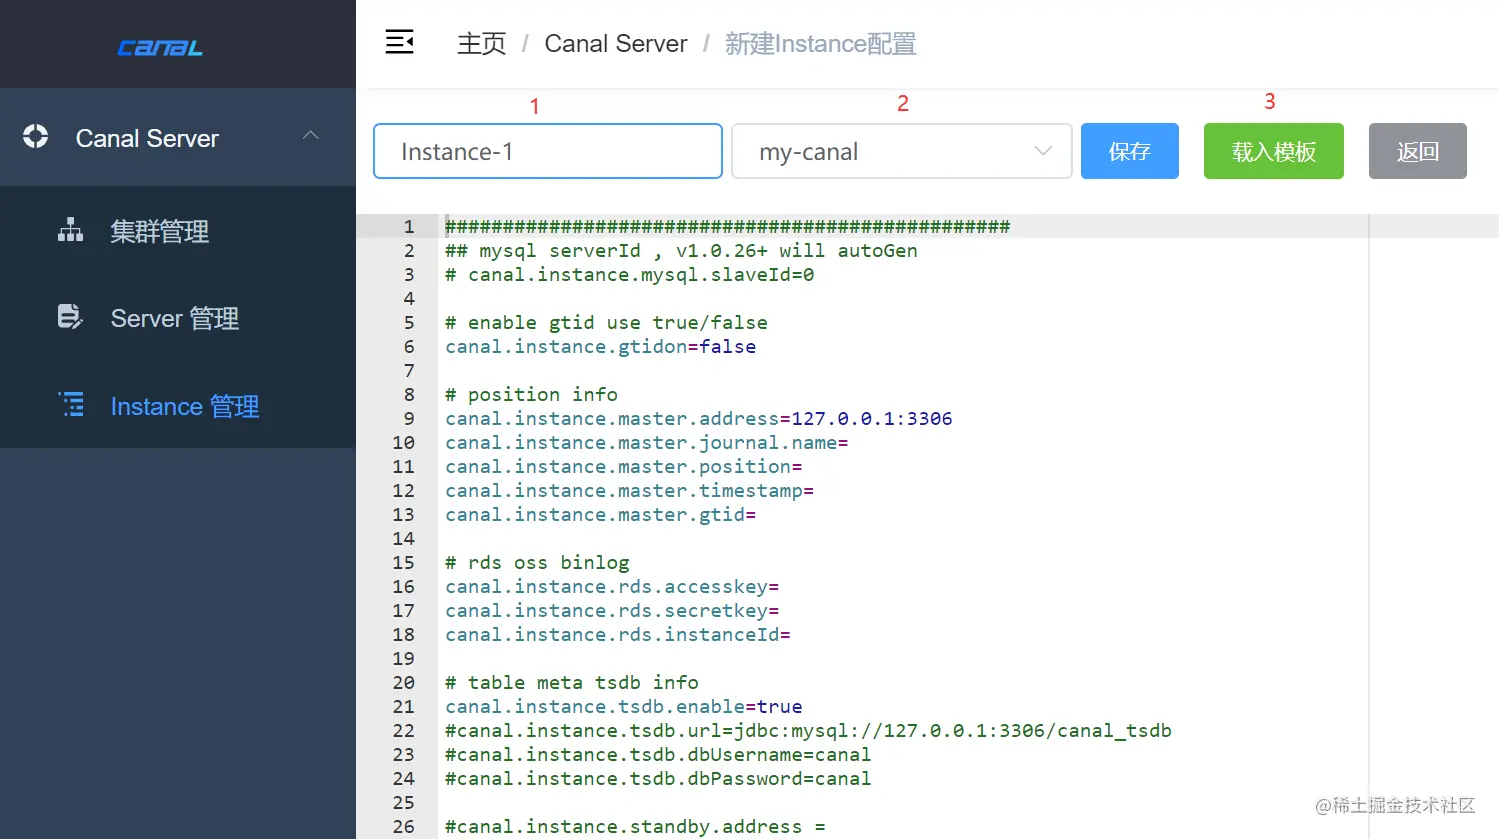Image resolution: width=1499 pixels, height=839 pixels.
Task: Click canal.instance.gtidon=false line
Action: [600, 346]
